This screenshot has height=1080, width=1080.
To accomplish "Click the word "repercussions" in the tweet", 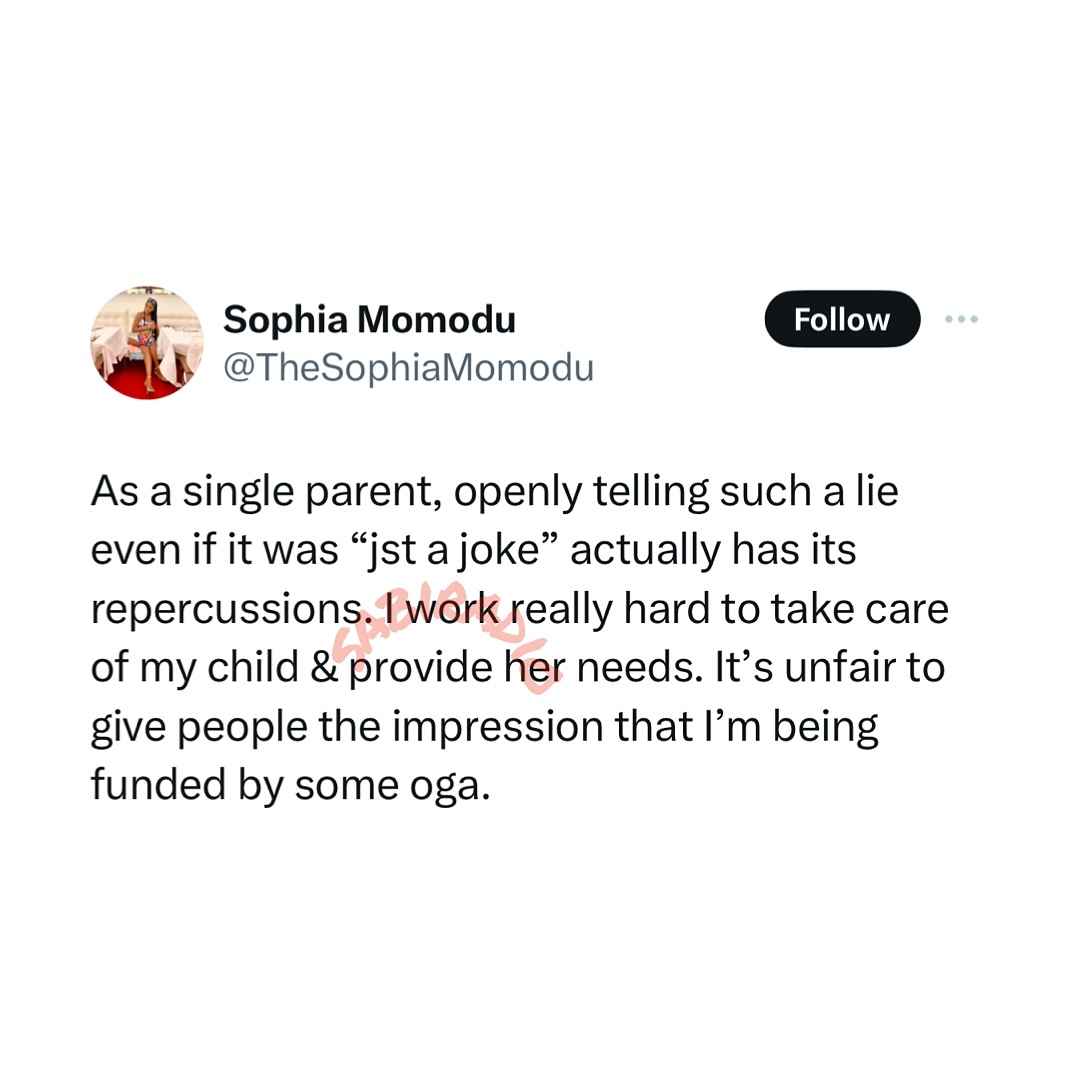I will [236, 611].
